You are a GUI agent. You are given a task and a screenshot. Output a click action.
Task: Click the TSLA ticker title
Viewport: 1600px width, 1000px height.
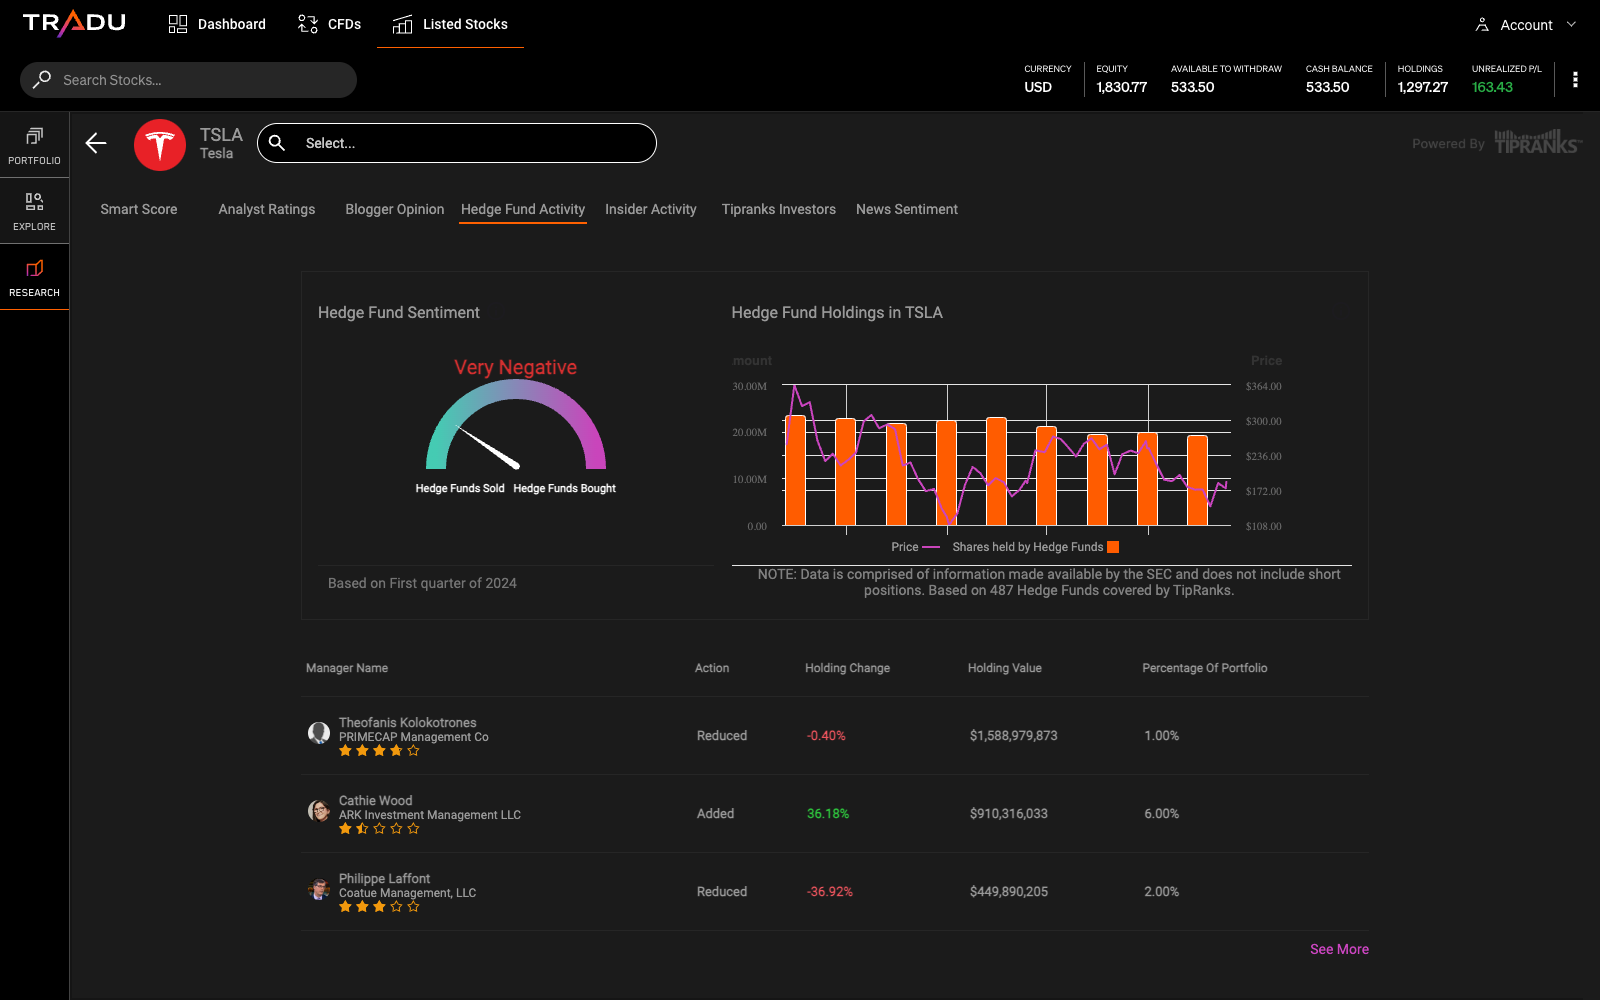pyautogui.click(x=221, y=135)
